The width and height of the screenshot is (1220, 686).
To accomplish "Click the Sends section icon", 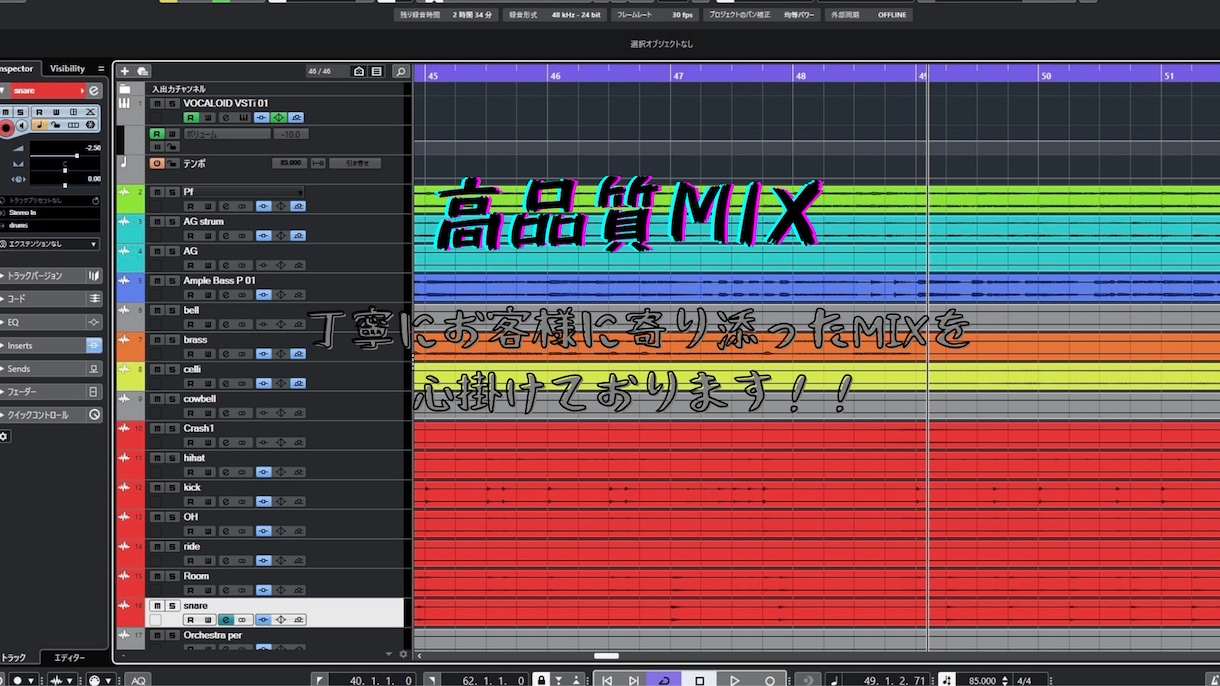I will click(94, 368).
